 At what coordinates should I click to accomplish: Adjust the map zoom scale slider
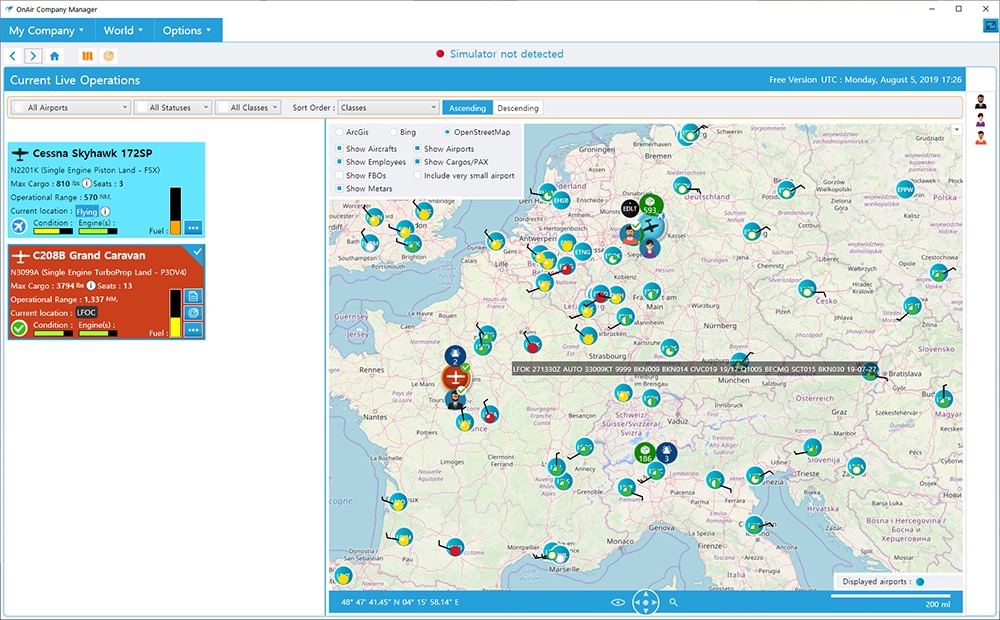tap(890, 596)
